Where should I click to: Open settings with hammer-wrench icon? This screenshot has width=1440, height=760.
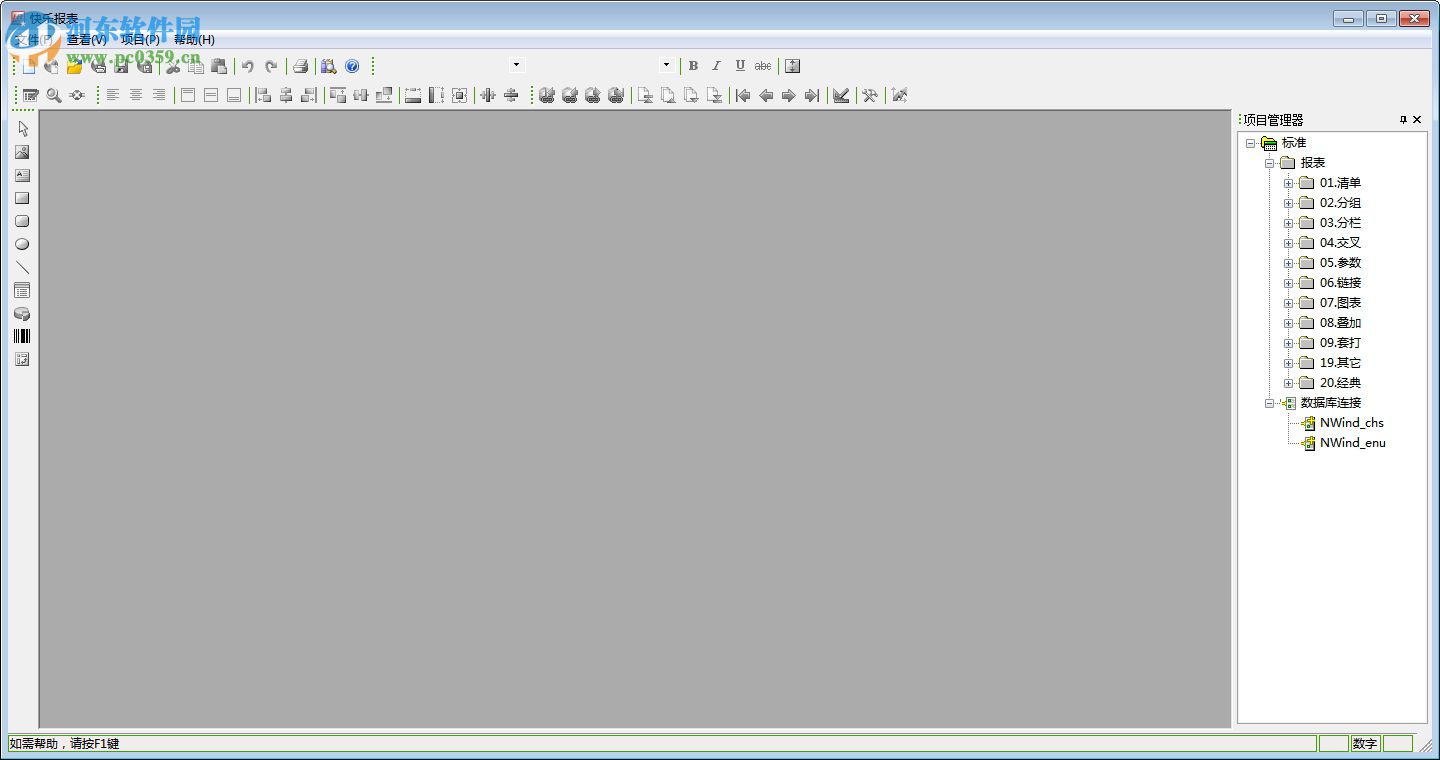click(x=870, y=95)
